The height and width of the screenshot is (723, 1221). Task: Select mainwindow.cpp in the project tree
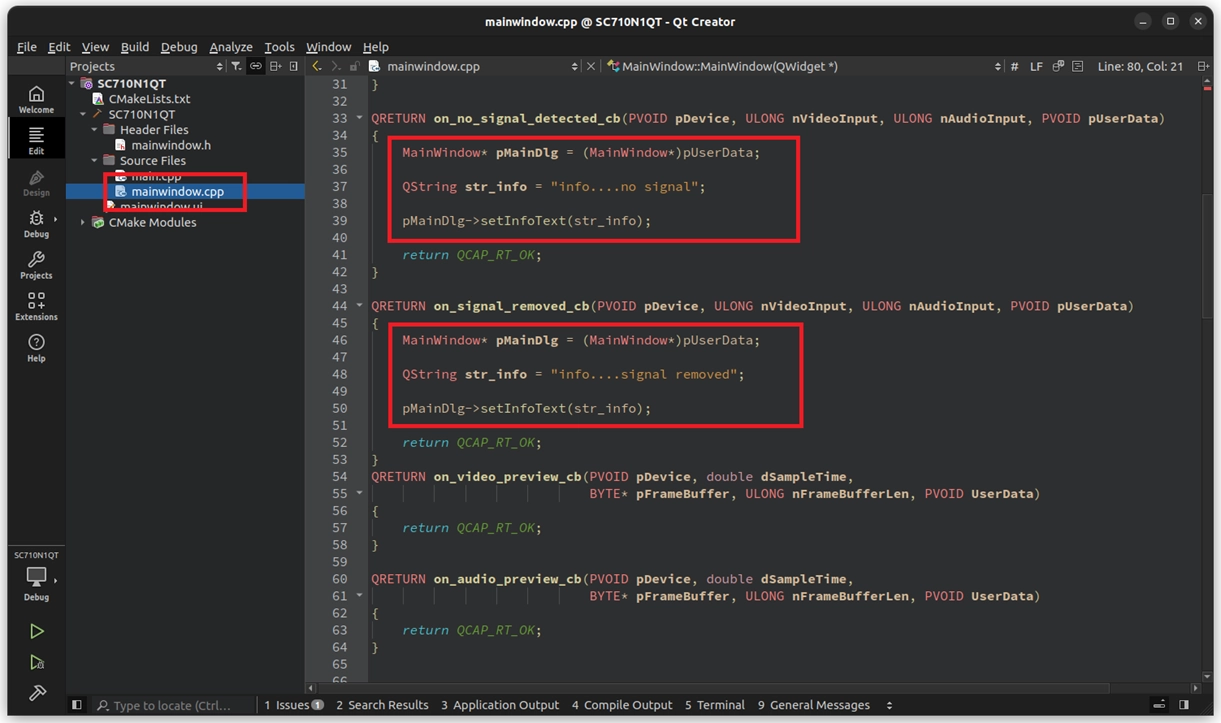point(178,191)
